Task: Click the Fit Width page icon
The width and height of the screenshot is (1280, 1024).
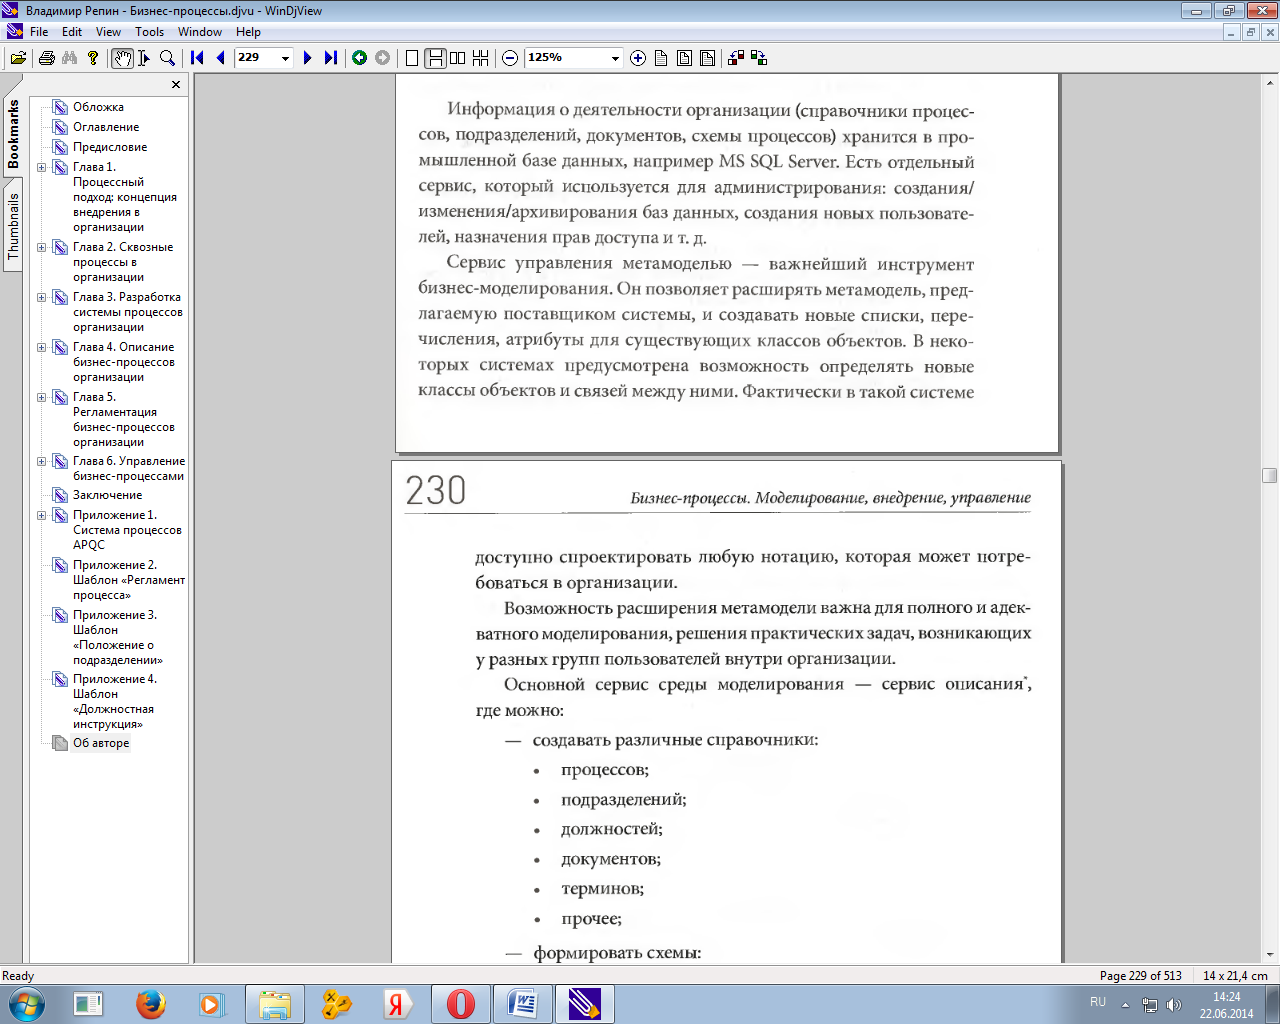Action: [x=684, y=58]
